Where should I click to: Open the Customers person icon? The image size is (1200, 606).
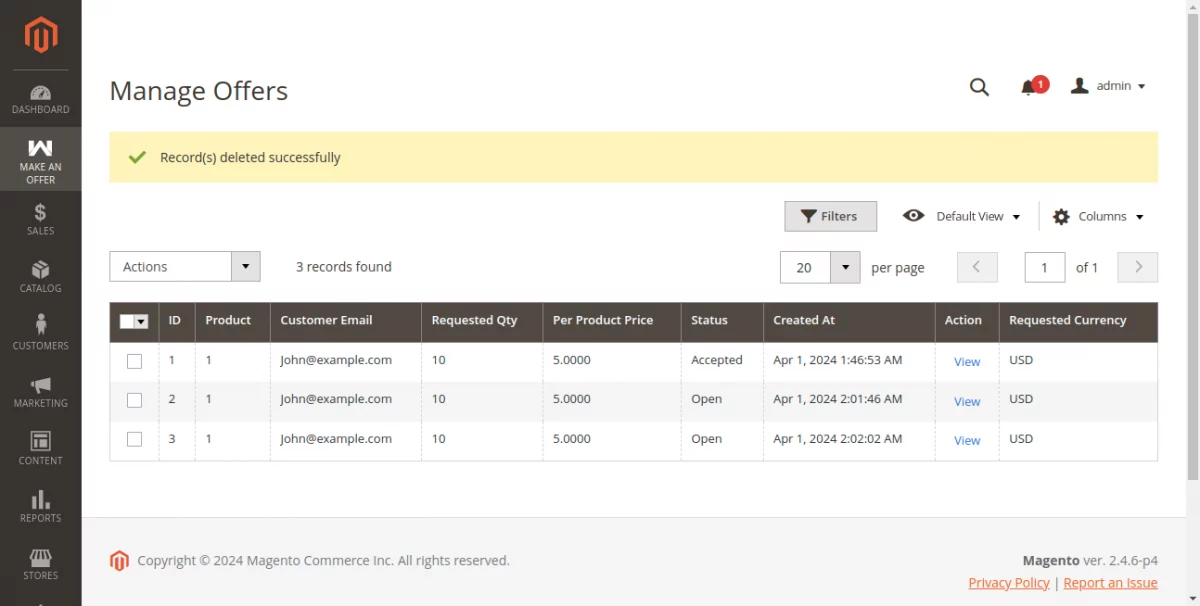pyautogui.click(x=40, y=325)
